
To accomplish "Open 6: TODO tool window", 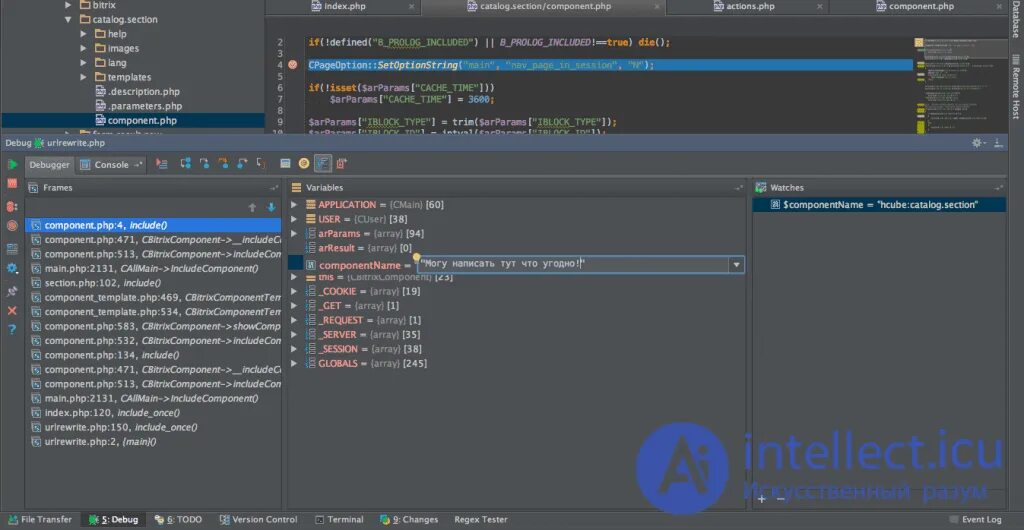I will [178, 520].
